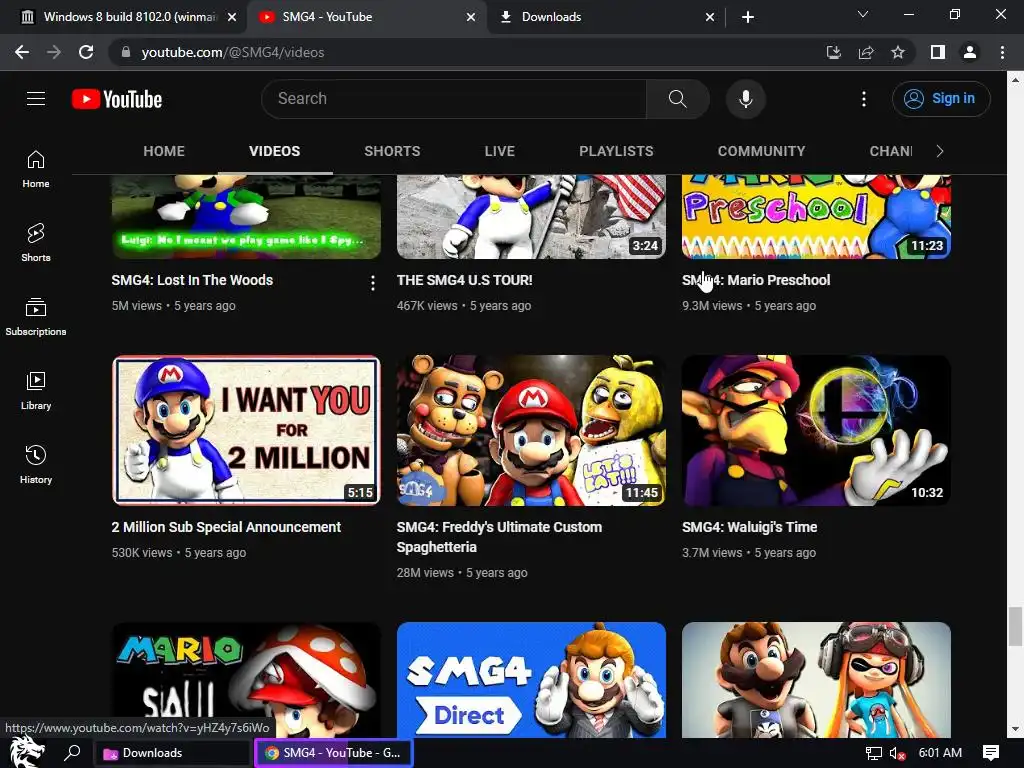Play the Waluigi Smash ball thumbnail
The image size is (1024, 768).
click(x=816, y=430)
